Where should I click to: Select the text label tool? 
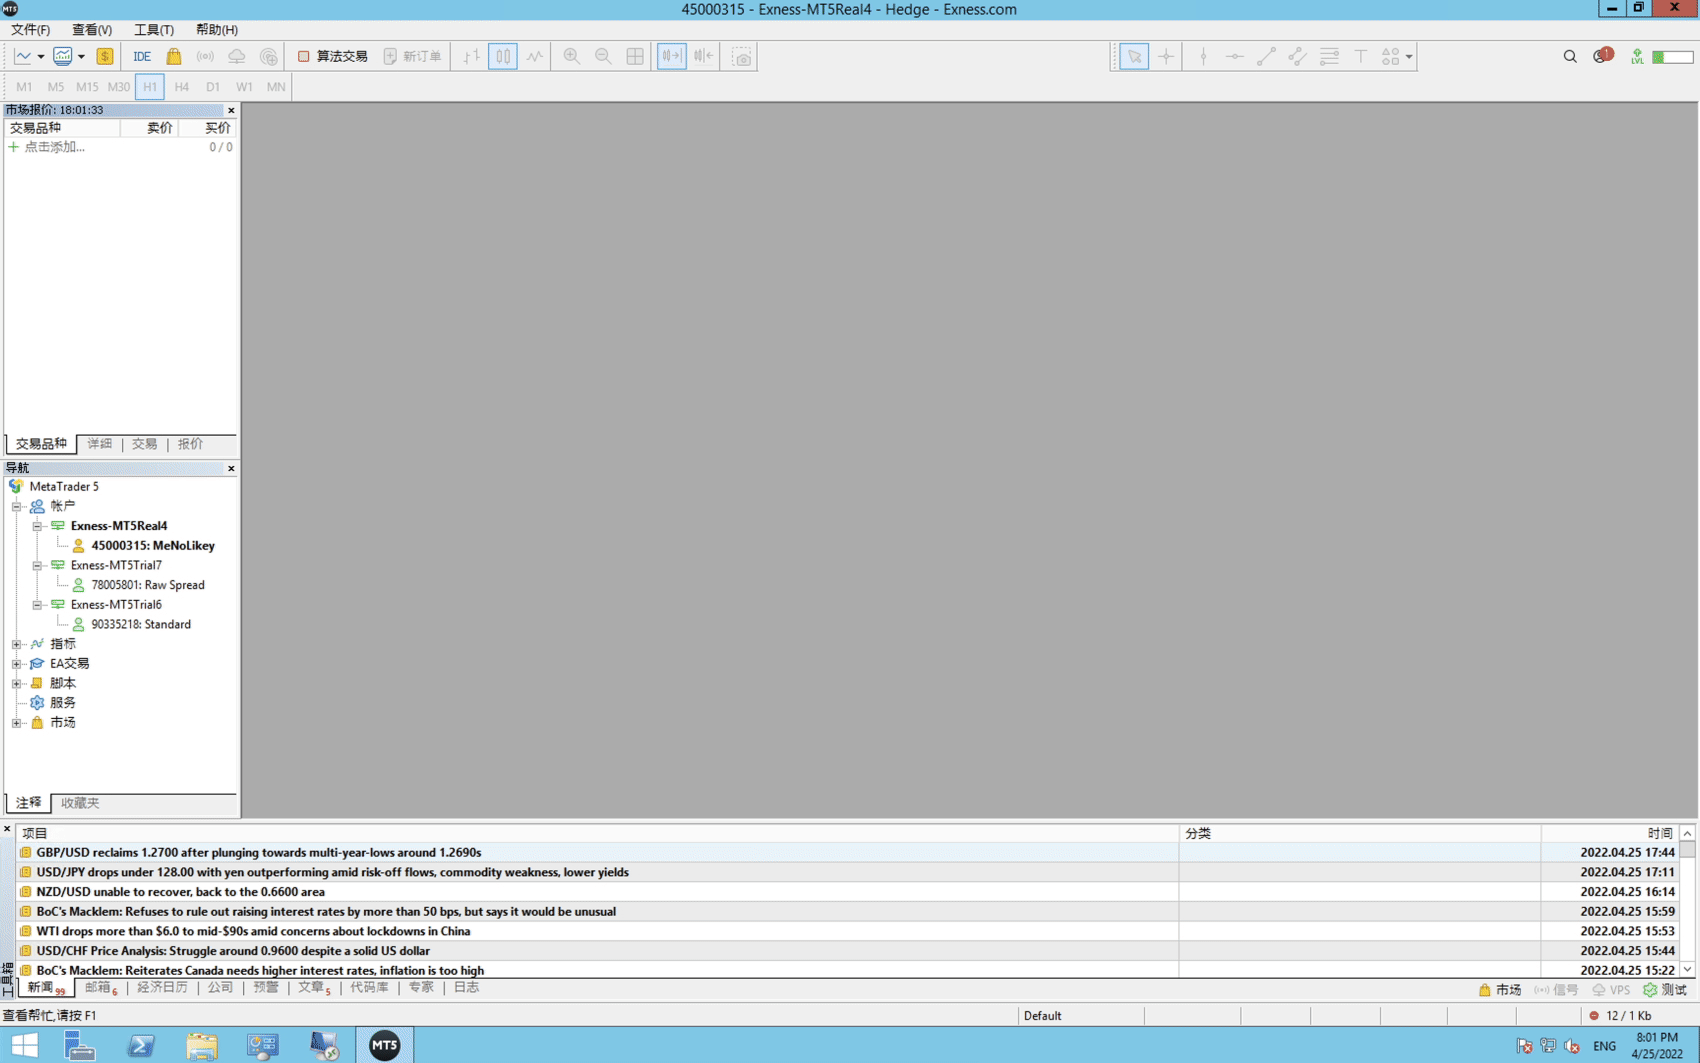click(x=1360, y=57)
